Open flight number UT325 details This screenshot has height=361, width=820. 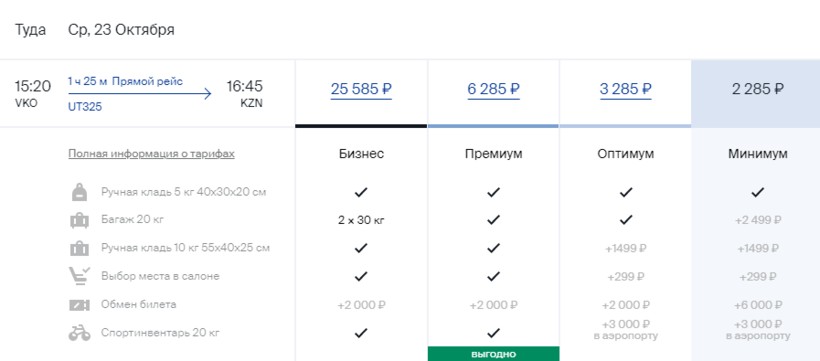point(85,107)
